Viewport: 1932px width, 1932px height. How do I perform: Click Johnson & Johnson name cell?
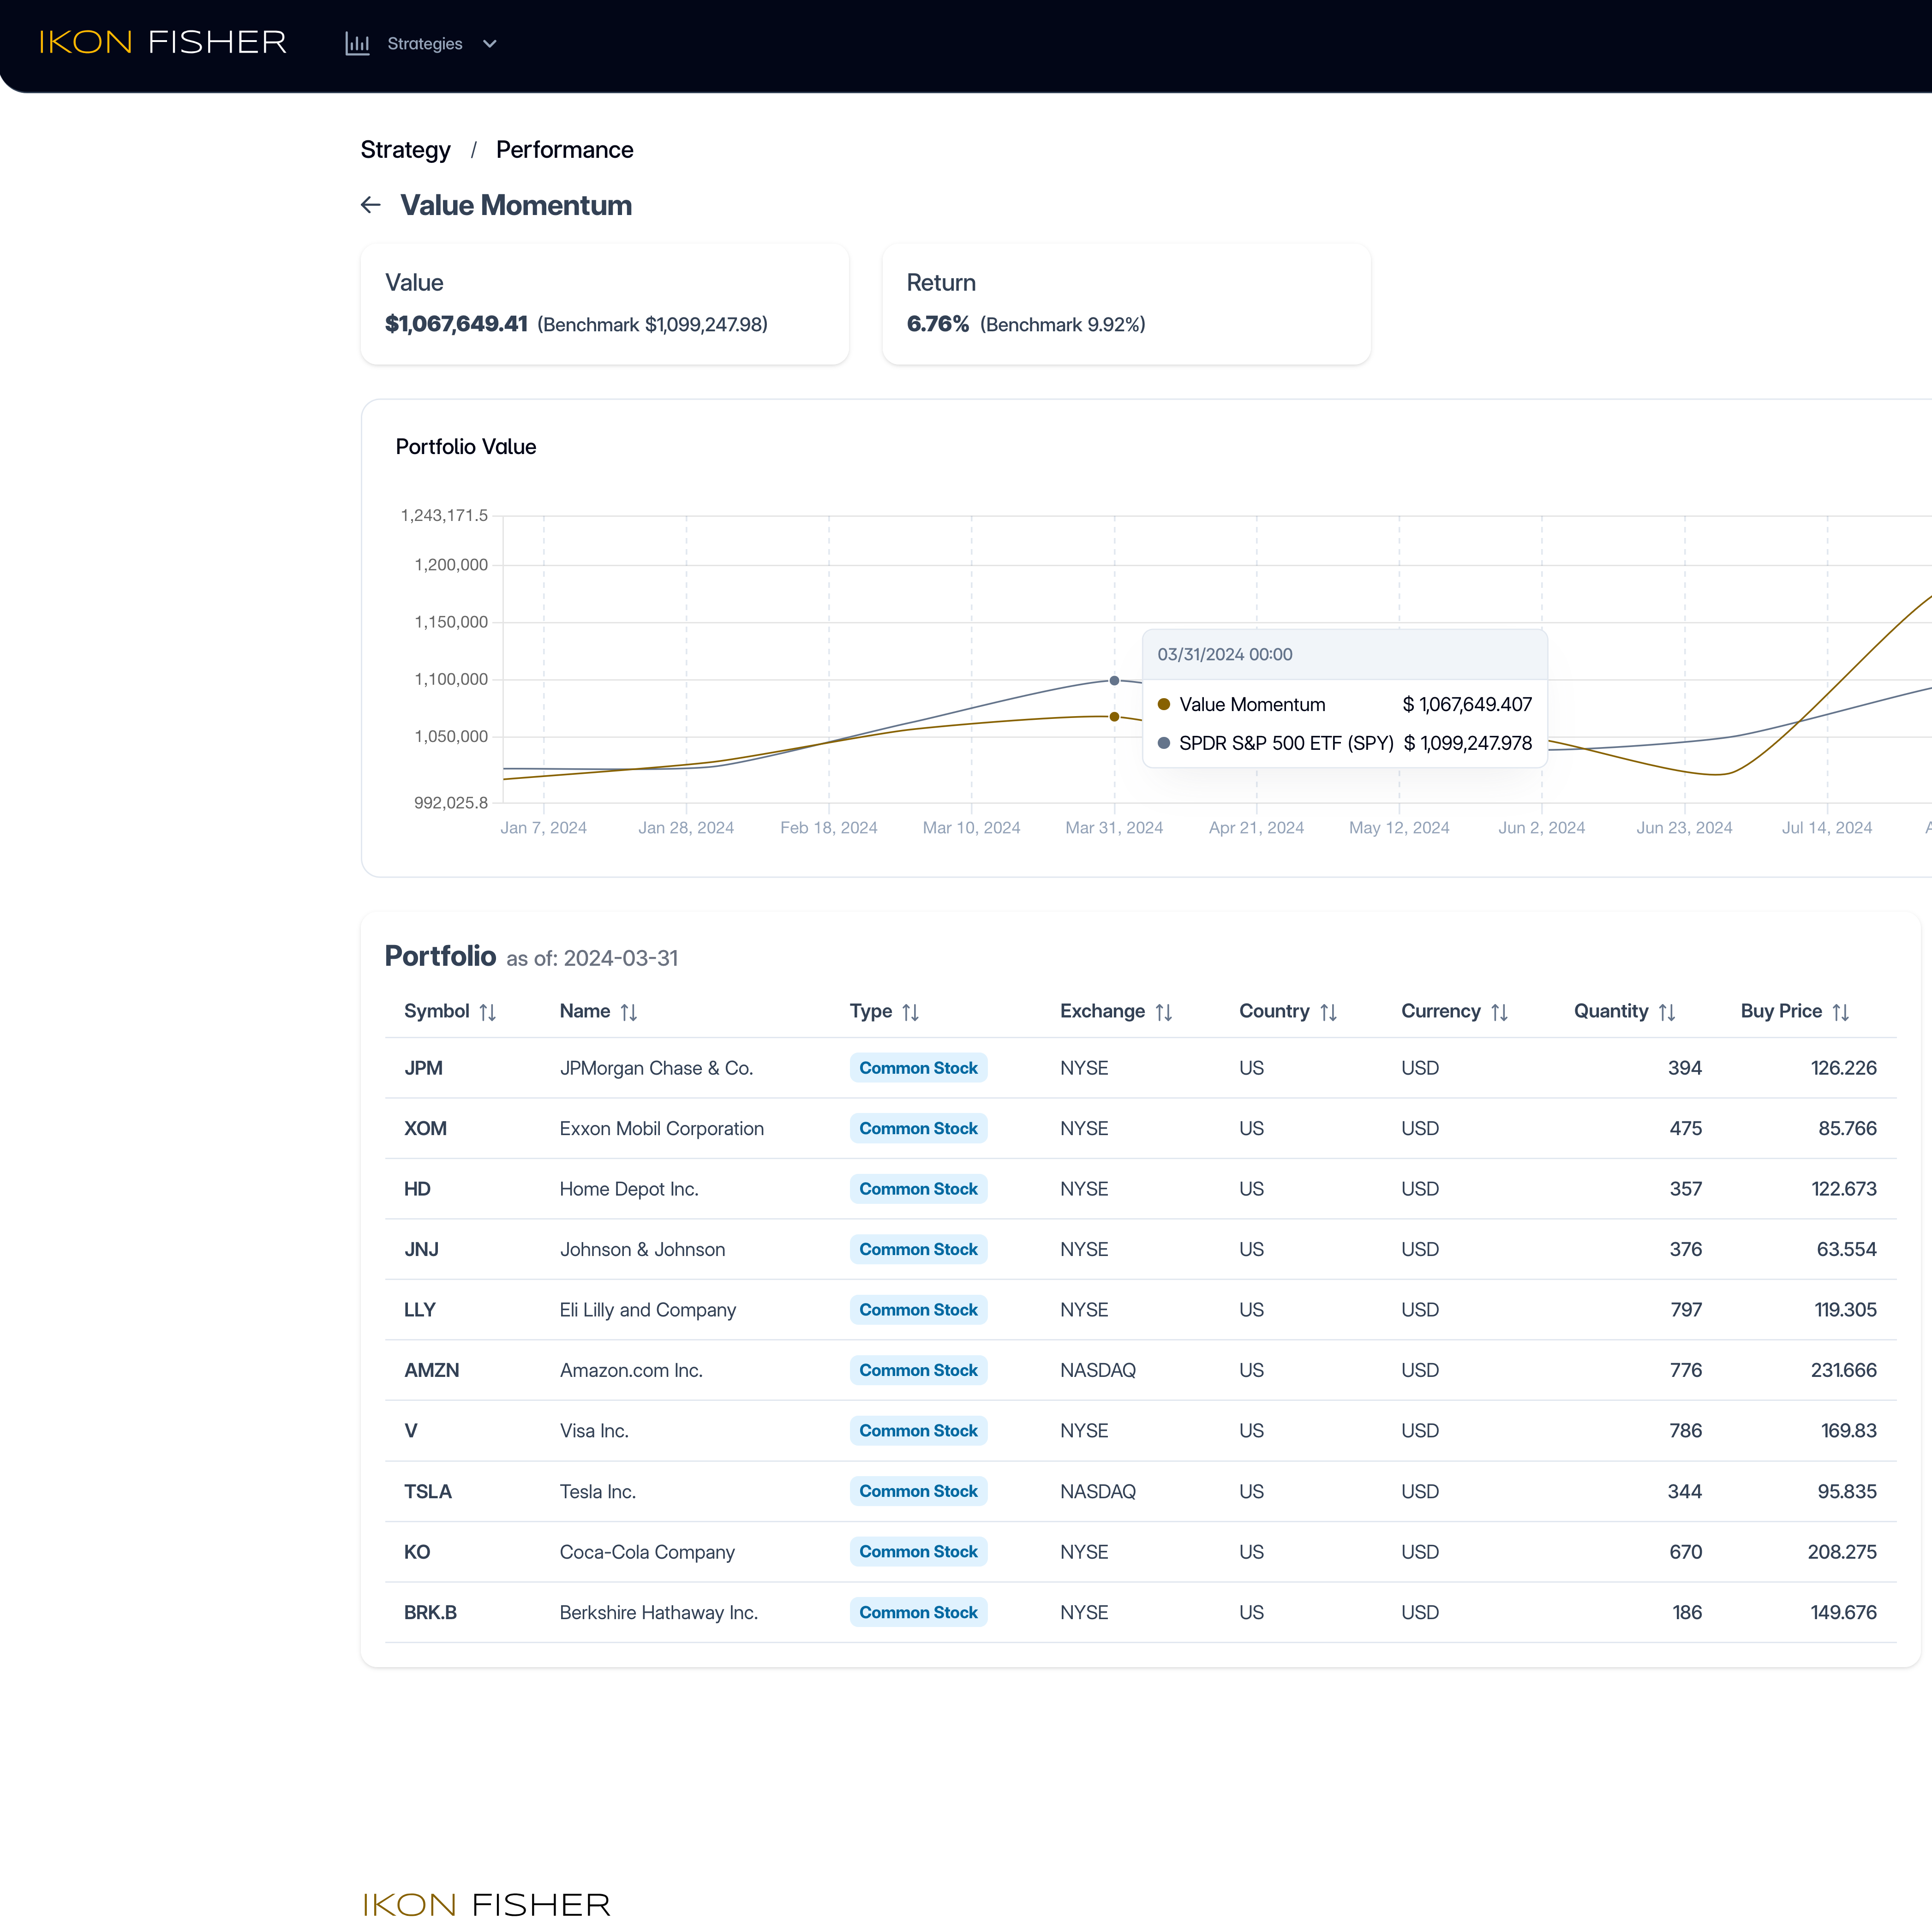click(643, 1250)
